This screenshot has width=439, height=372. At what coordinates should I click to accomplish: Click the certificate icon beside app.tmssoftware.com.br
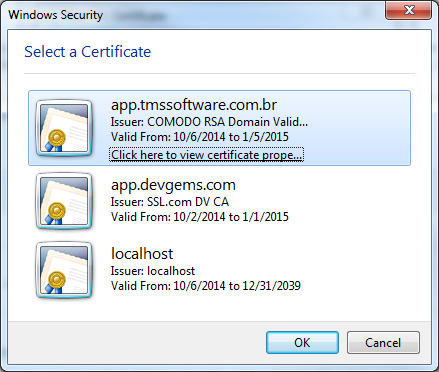coord(64,128)
